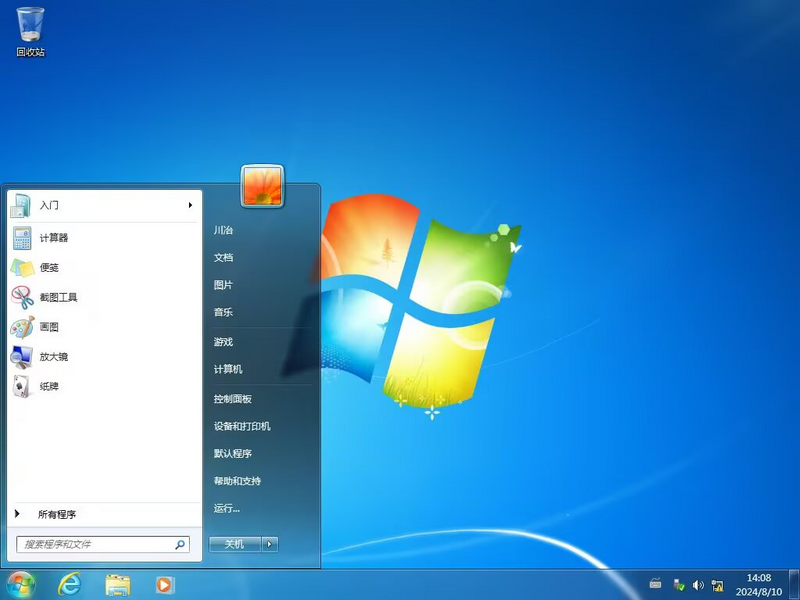Expand 所有程序 (All Programs) list

(x=57, y=514)
